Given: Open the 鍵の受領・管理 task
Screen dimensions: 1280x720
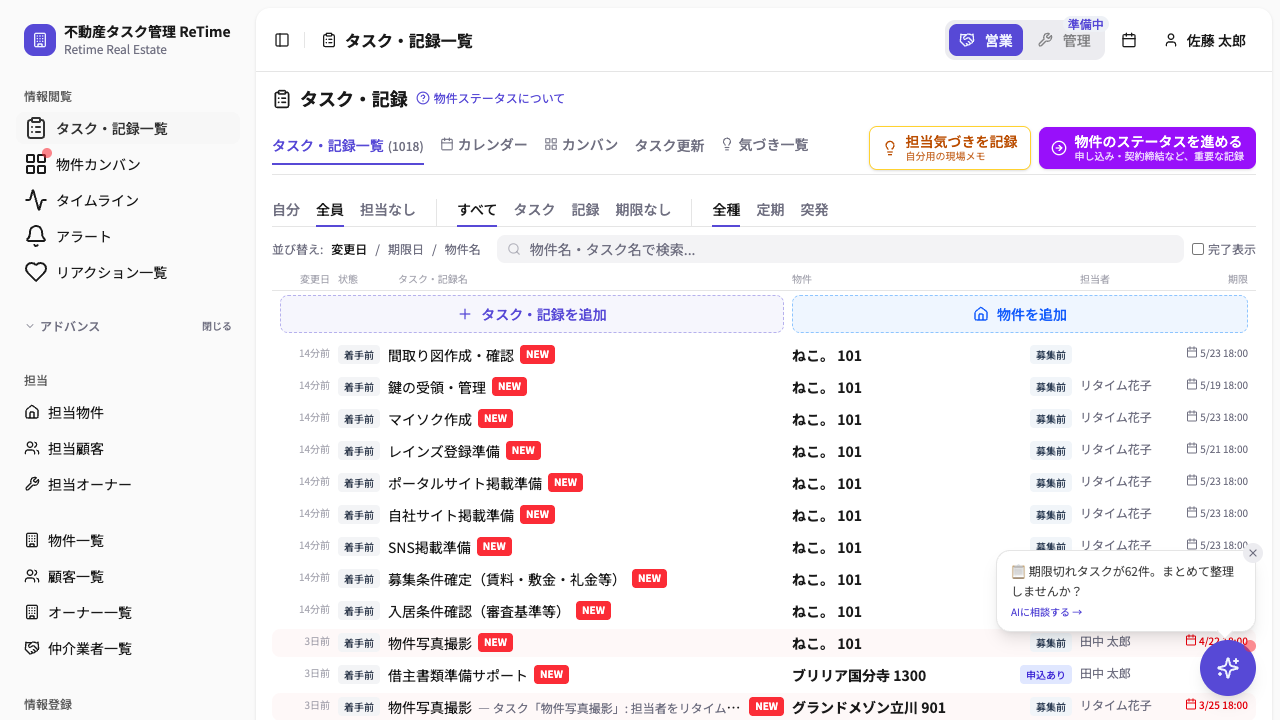Looking at the screenshot, I should pyautogui.click(x=437, y=387).
